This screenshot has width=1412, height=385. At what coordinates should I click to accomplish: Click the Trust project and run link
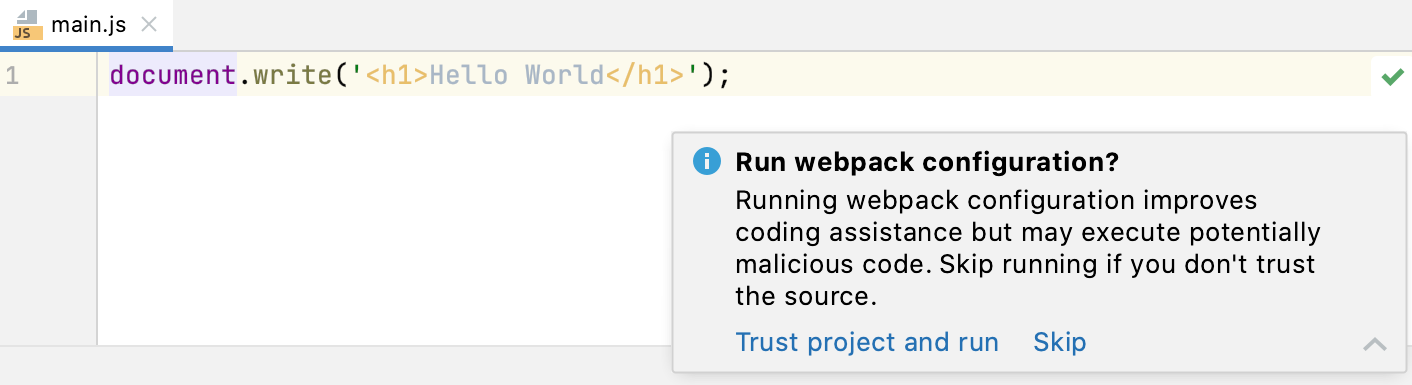click(867, 342)
